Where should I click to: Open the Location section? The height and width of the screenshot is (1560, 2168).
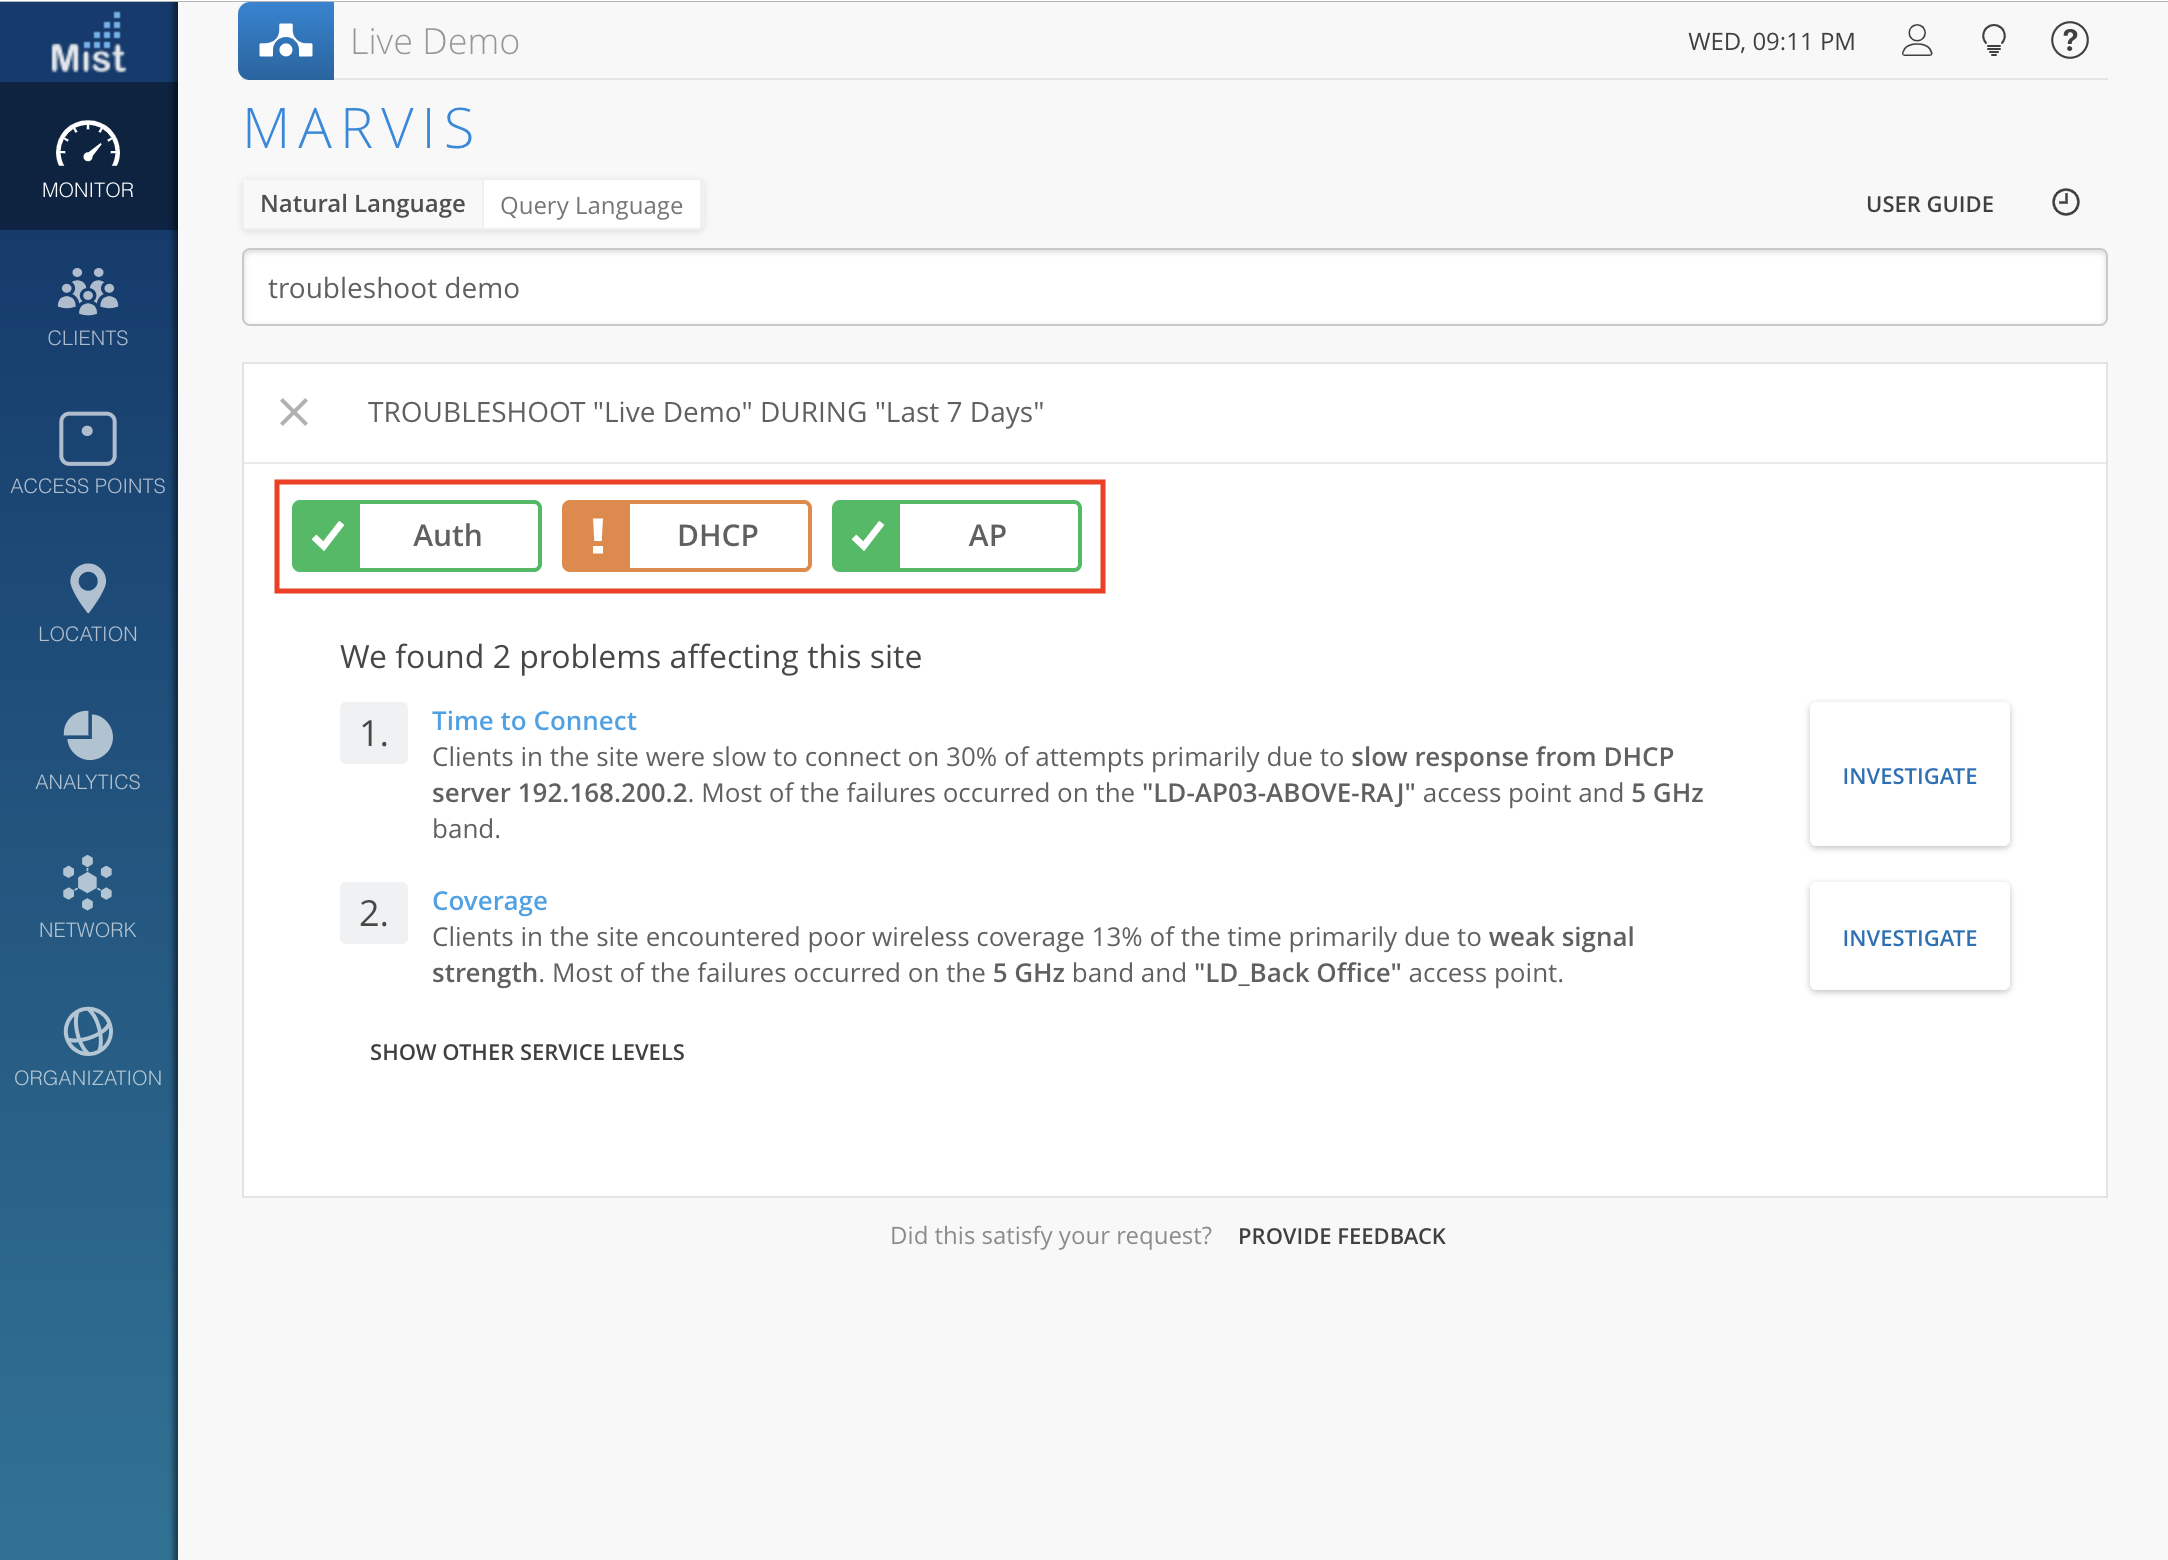coord(88,602)
